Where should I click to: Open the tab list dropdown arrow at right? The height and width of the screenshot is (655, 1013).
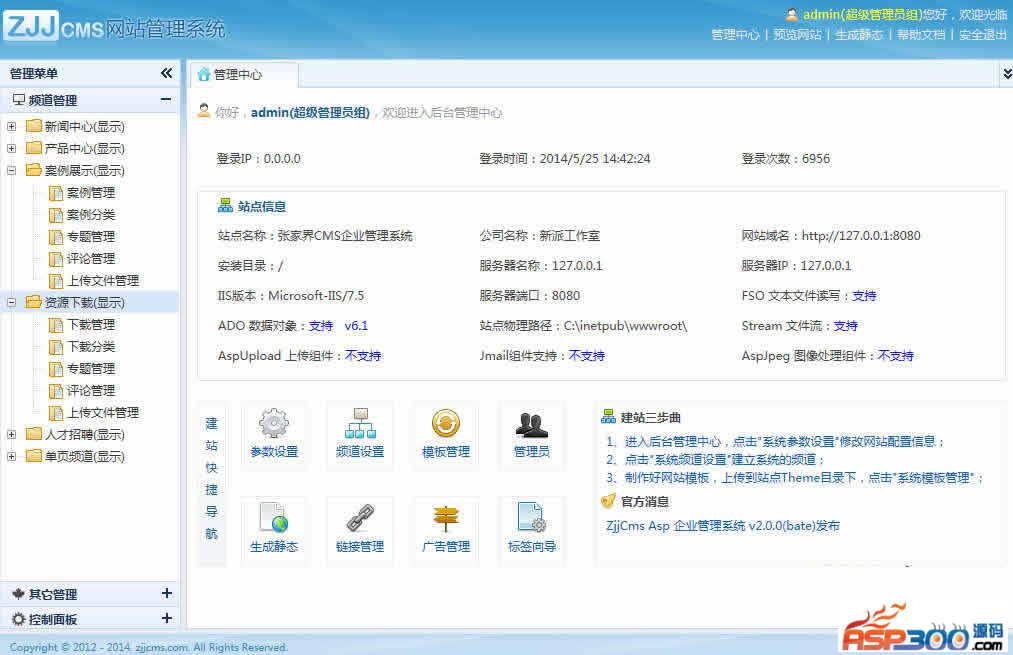1007,74
